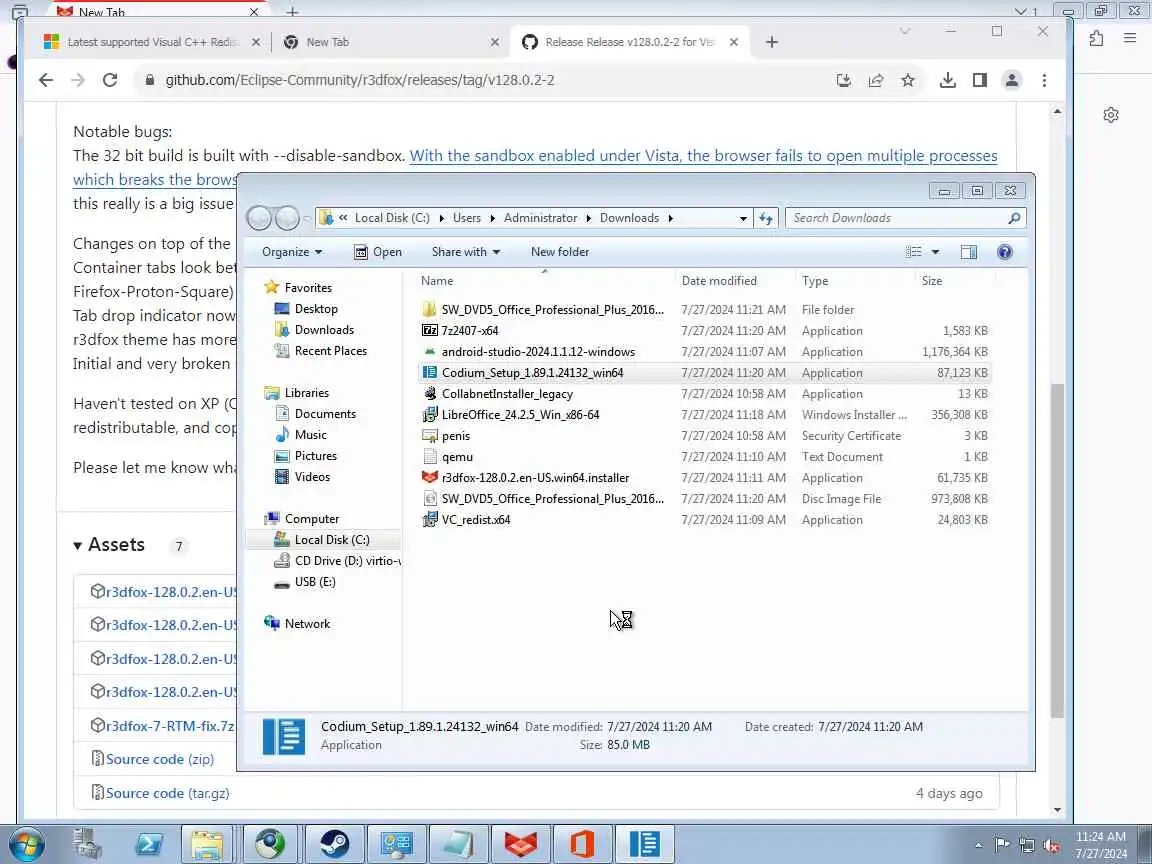Open the Share with dropdown
Screen dimensions: 1152x864
466,252
